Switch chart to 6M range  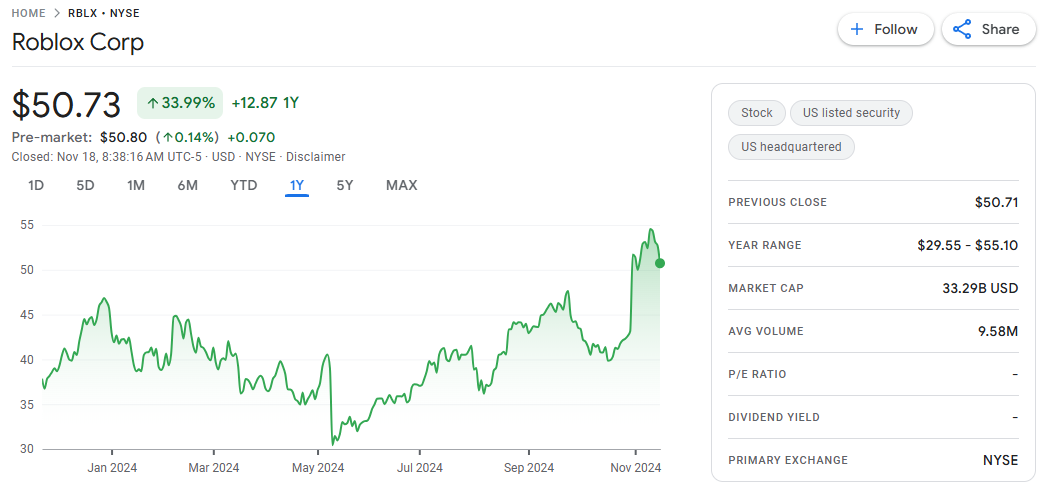187,185
